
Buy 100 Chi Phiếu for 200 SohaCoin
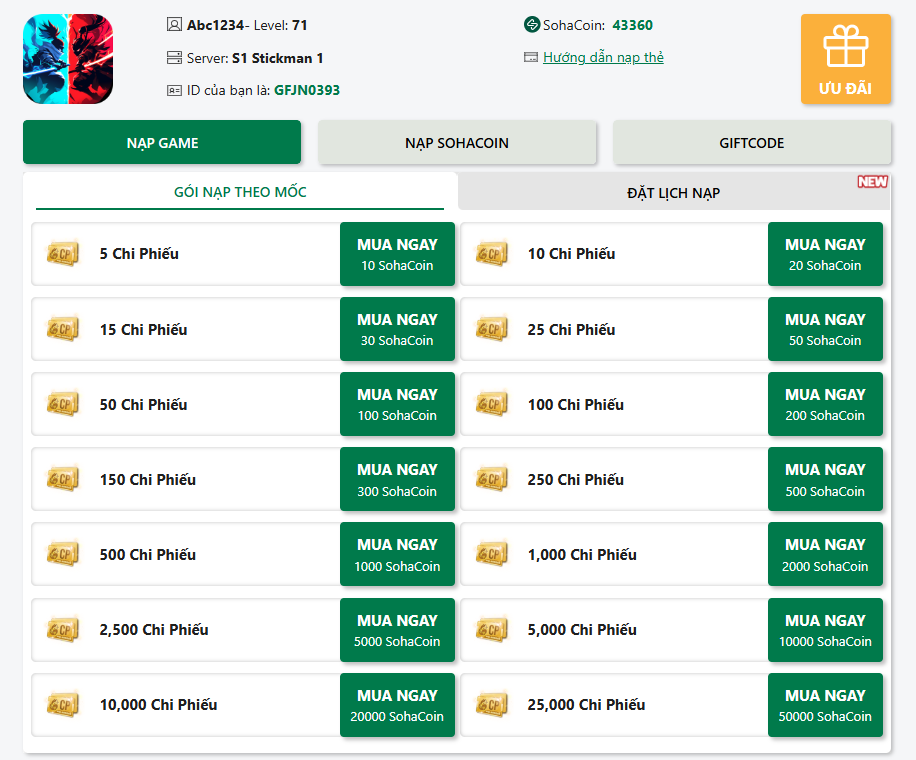pyautogui.click(x=825, y=404)
